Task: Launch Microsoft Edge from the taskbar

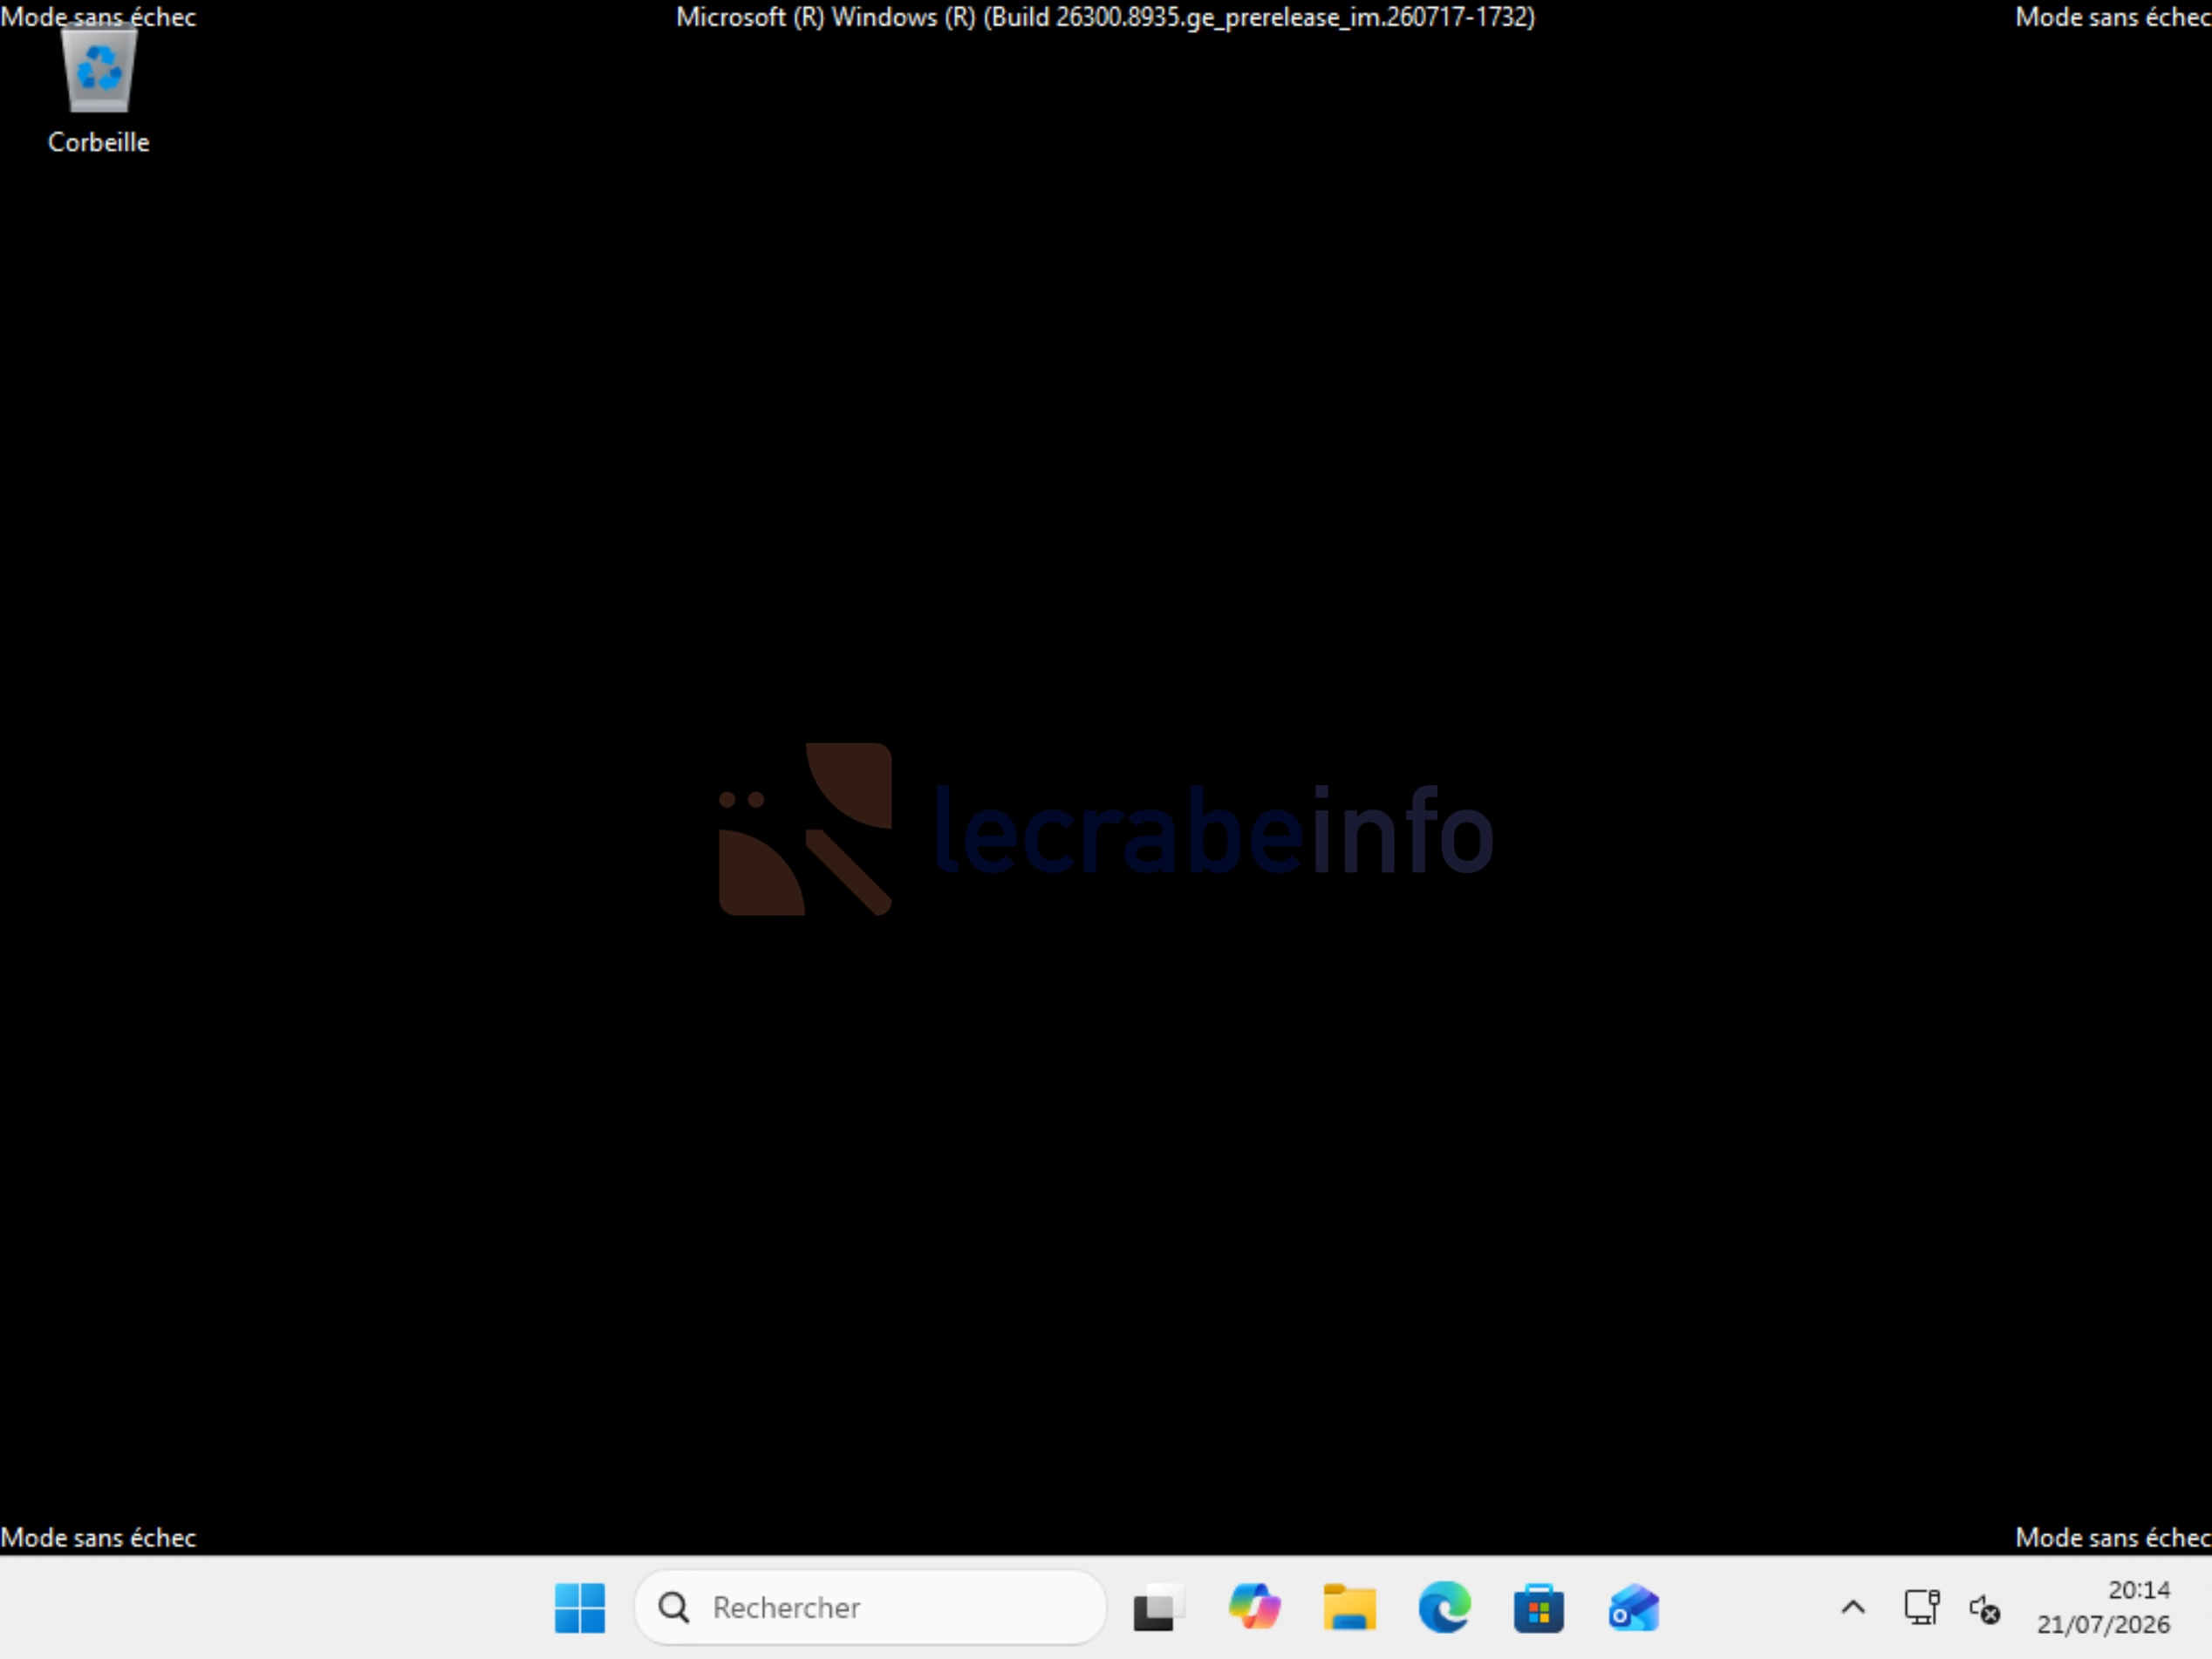Action: coord(1444,1607)
